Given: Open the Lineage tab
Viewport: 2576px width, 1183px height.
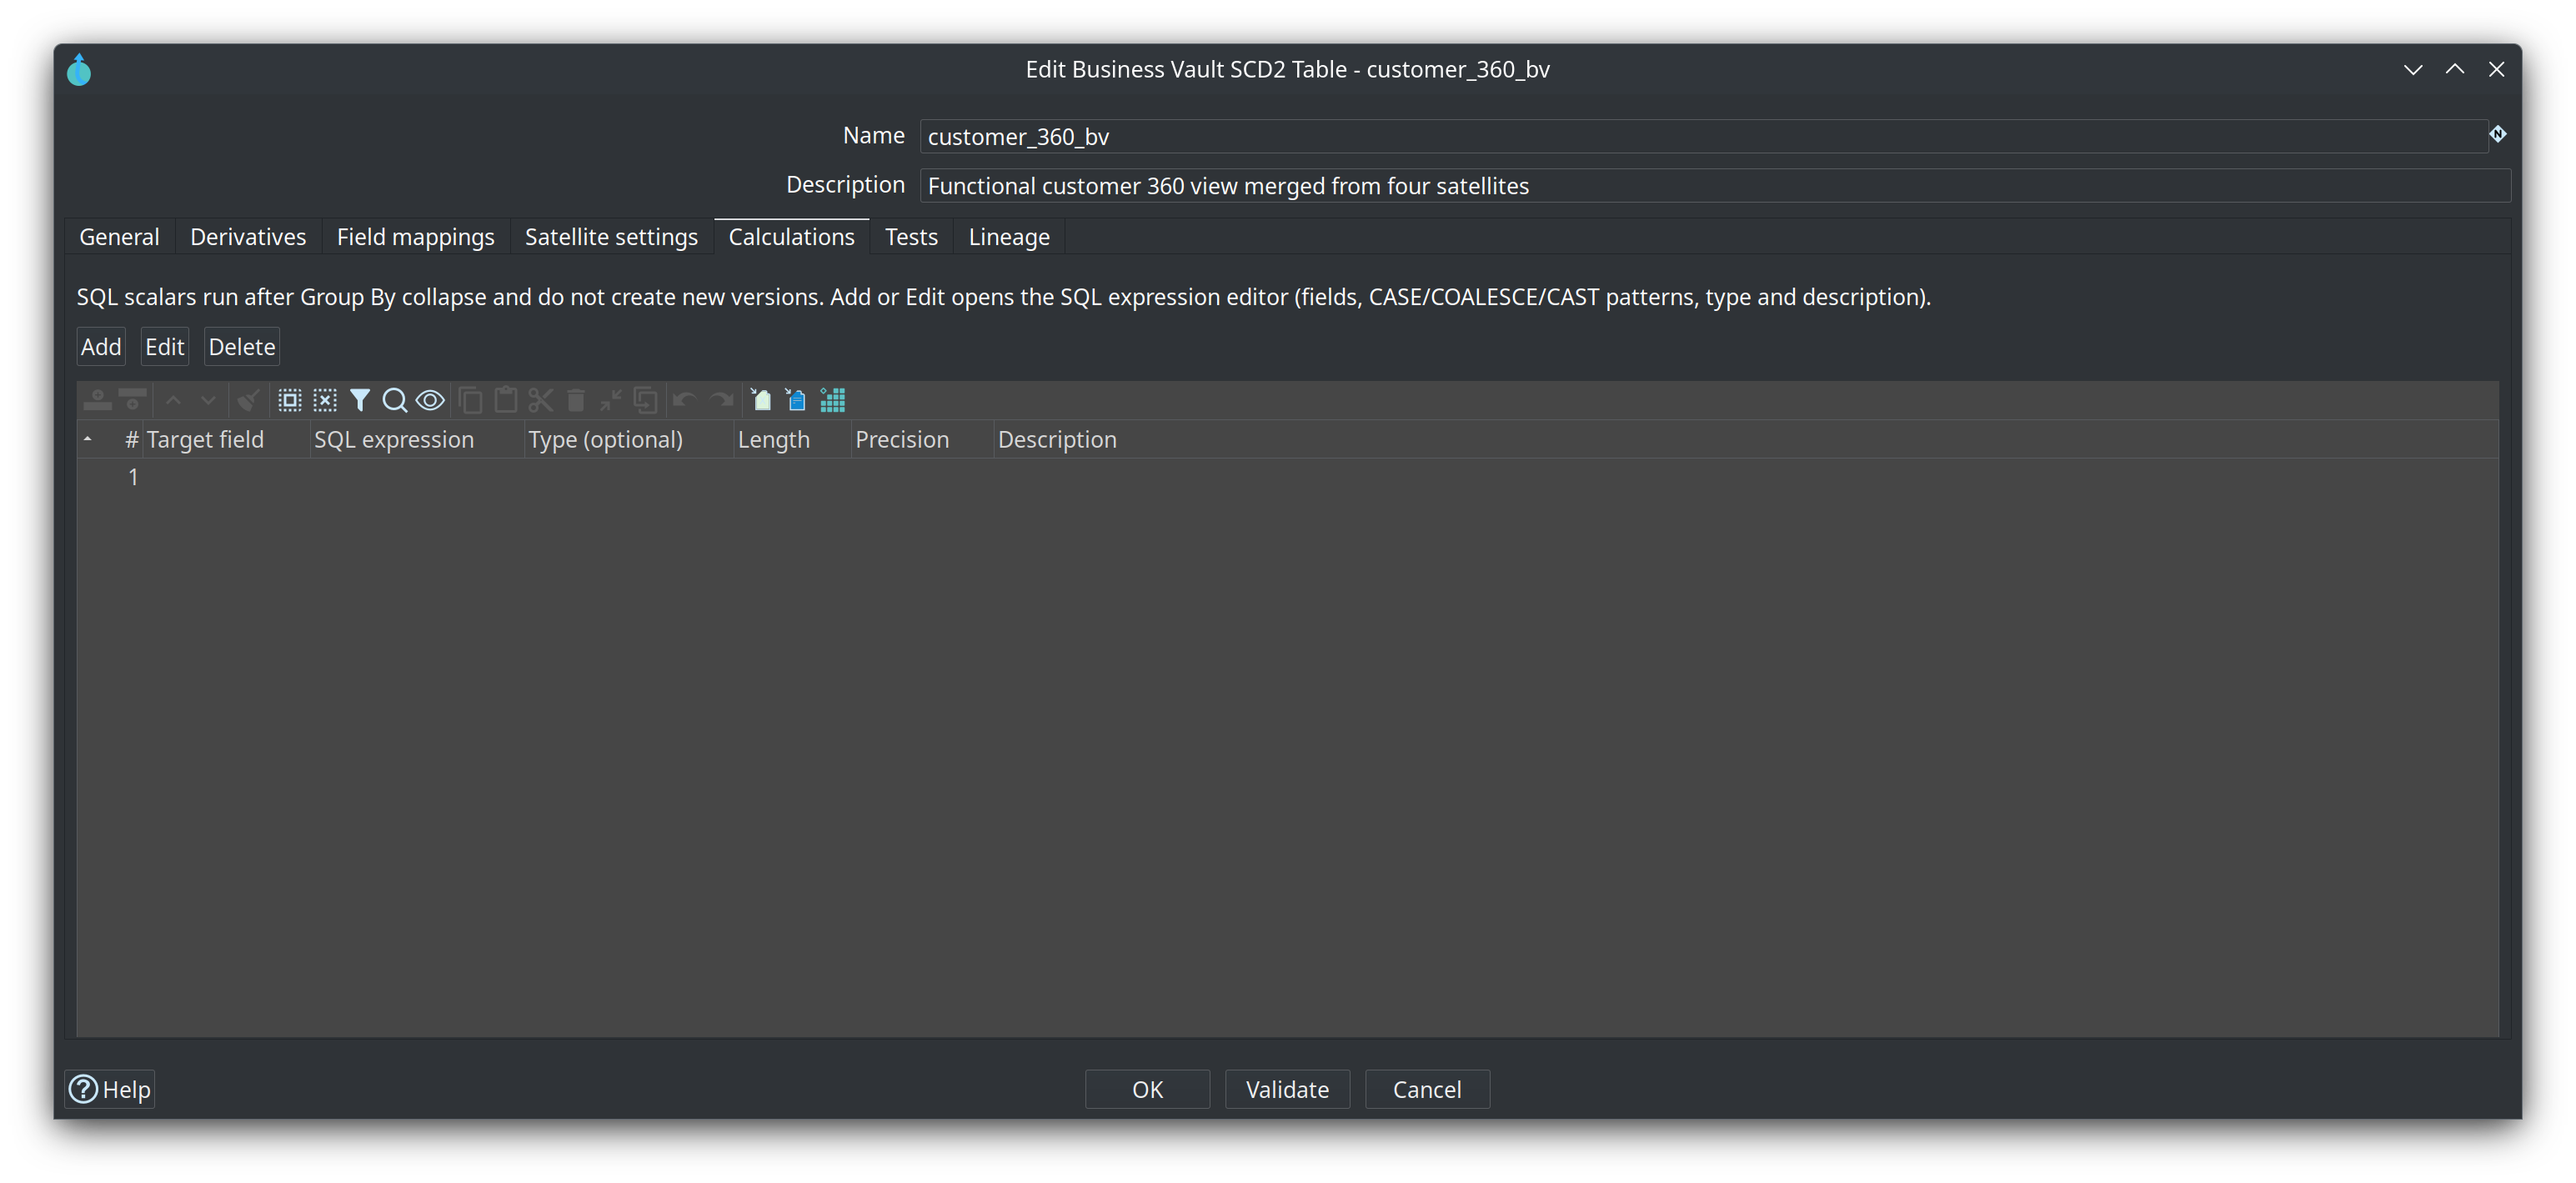Looking at the screenshot, I should pyautogui.click(x=1009, y=237).
